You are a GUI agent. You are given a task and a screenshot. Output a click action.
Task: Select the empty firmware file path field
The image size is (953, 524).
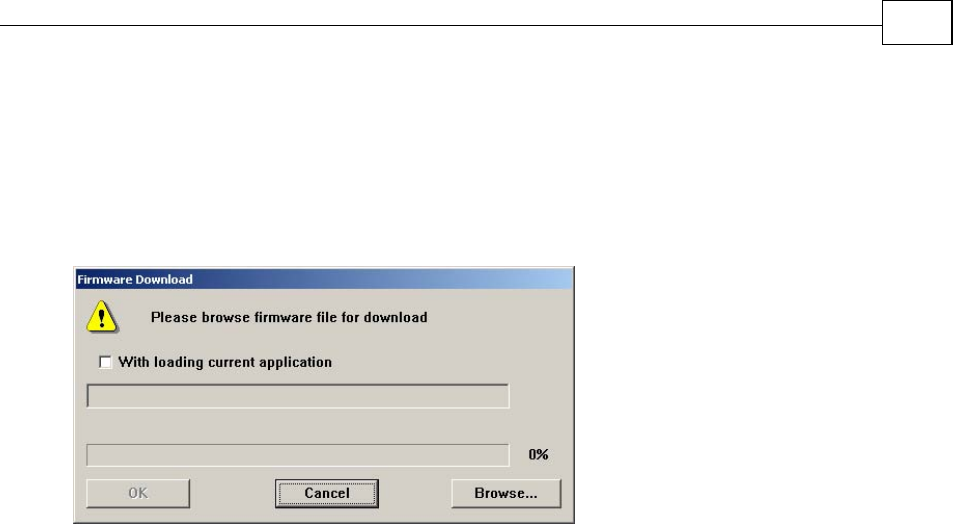298,396
